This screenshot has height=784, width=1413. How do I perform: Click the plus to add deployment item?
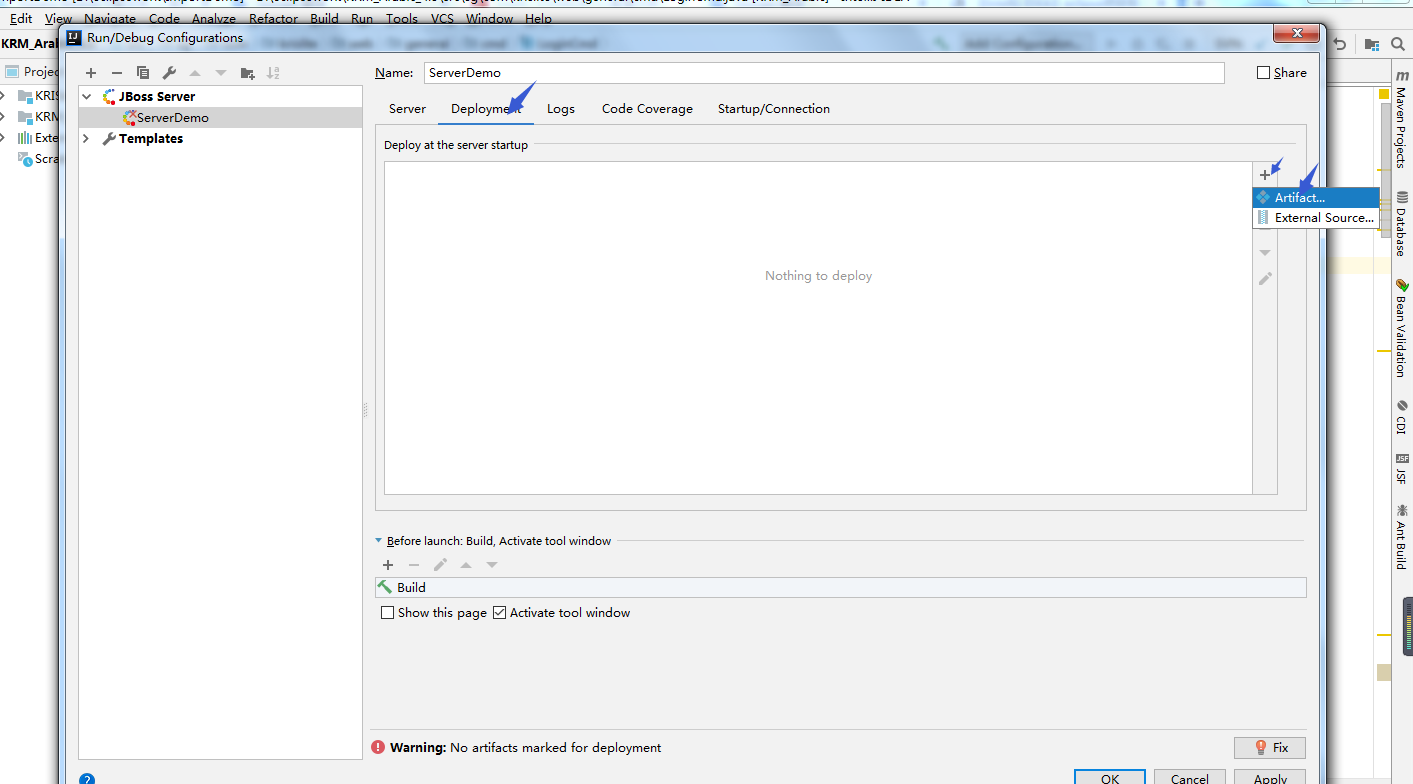[x=1265, y=175]
